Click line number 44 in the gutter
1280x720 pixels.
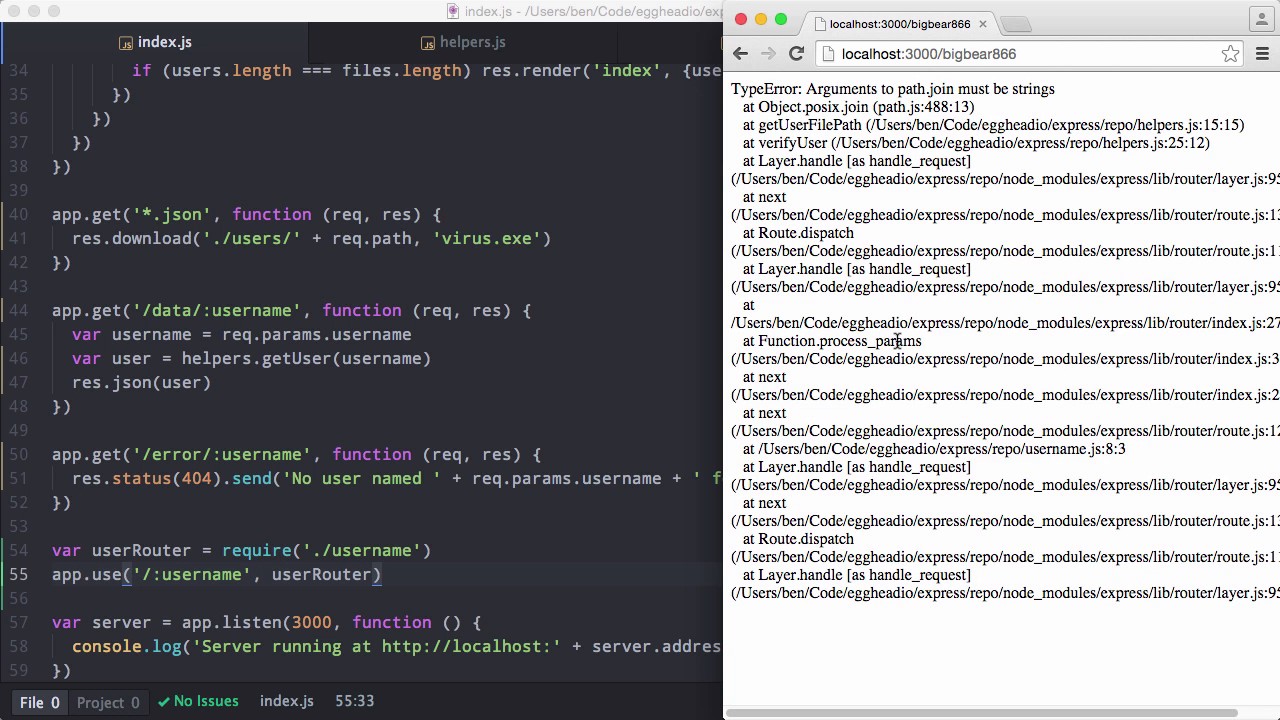pyautogui.click(x=18, y=310)
